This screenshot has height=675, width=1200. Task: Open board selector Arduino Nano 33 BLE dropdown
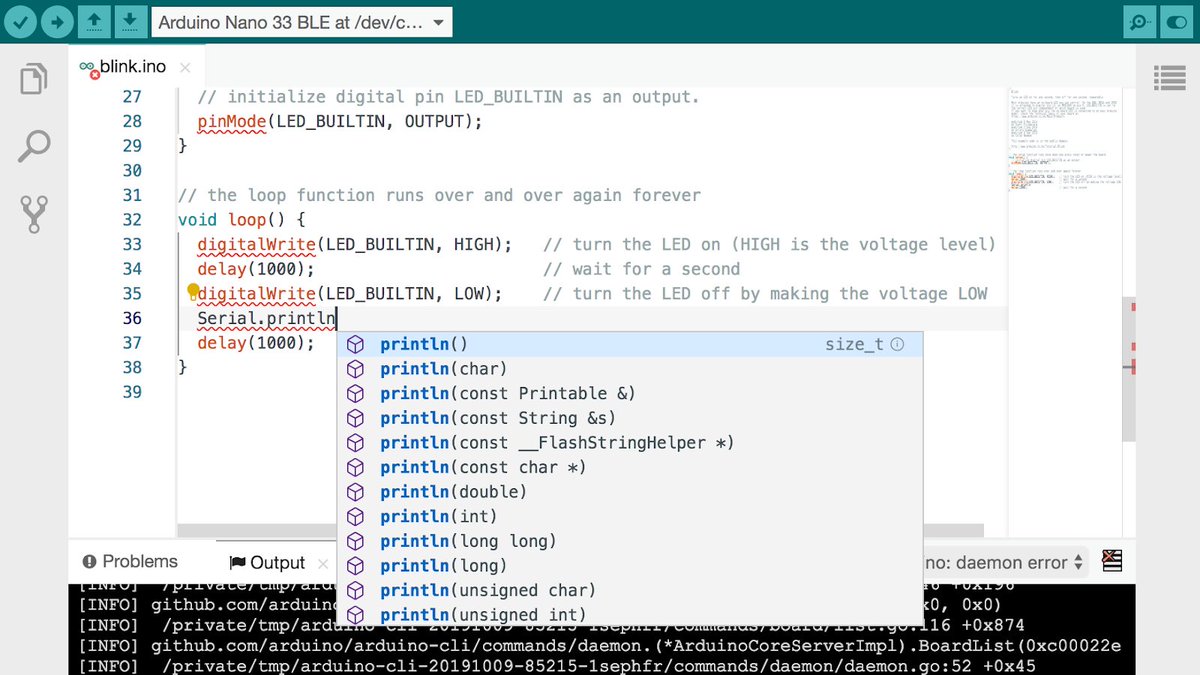[x=301, y=22]
